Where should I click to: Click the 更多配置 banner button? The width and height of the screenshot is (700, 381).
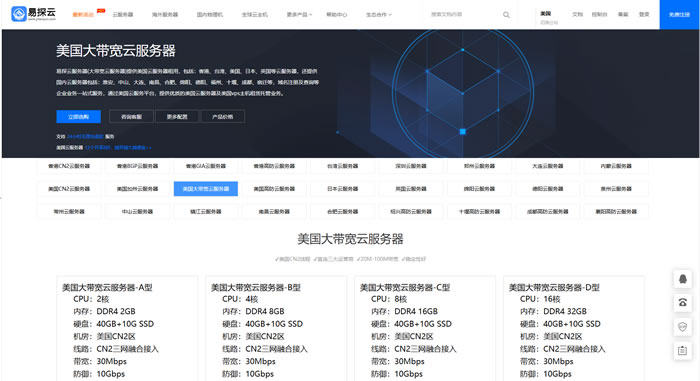[177, 117]
